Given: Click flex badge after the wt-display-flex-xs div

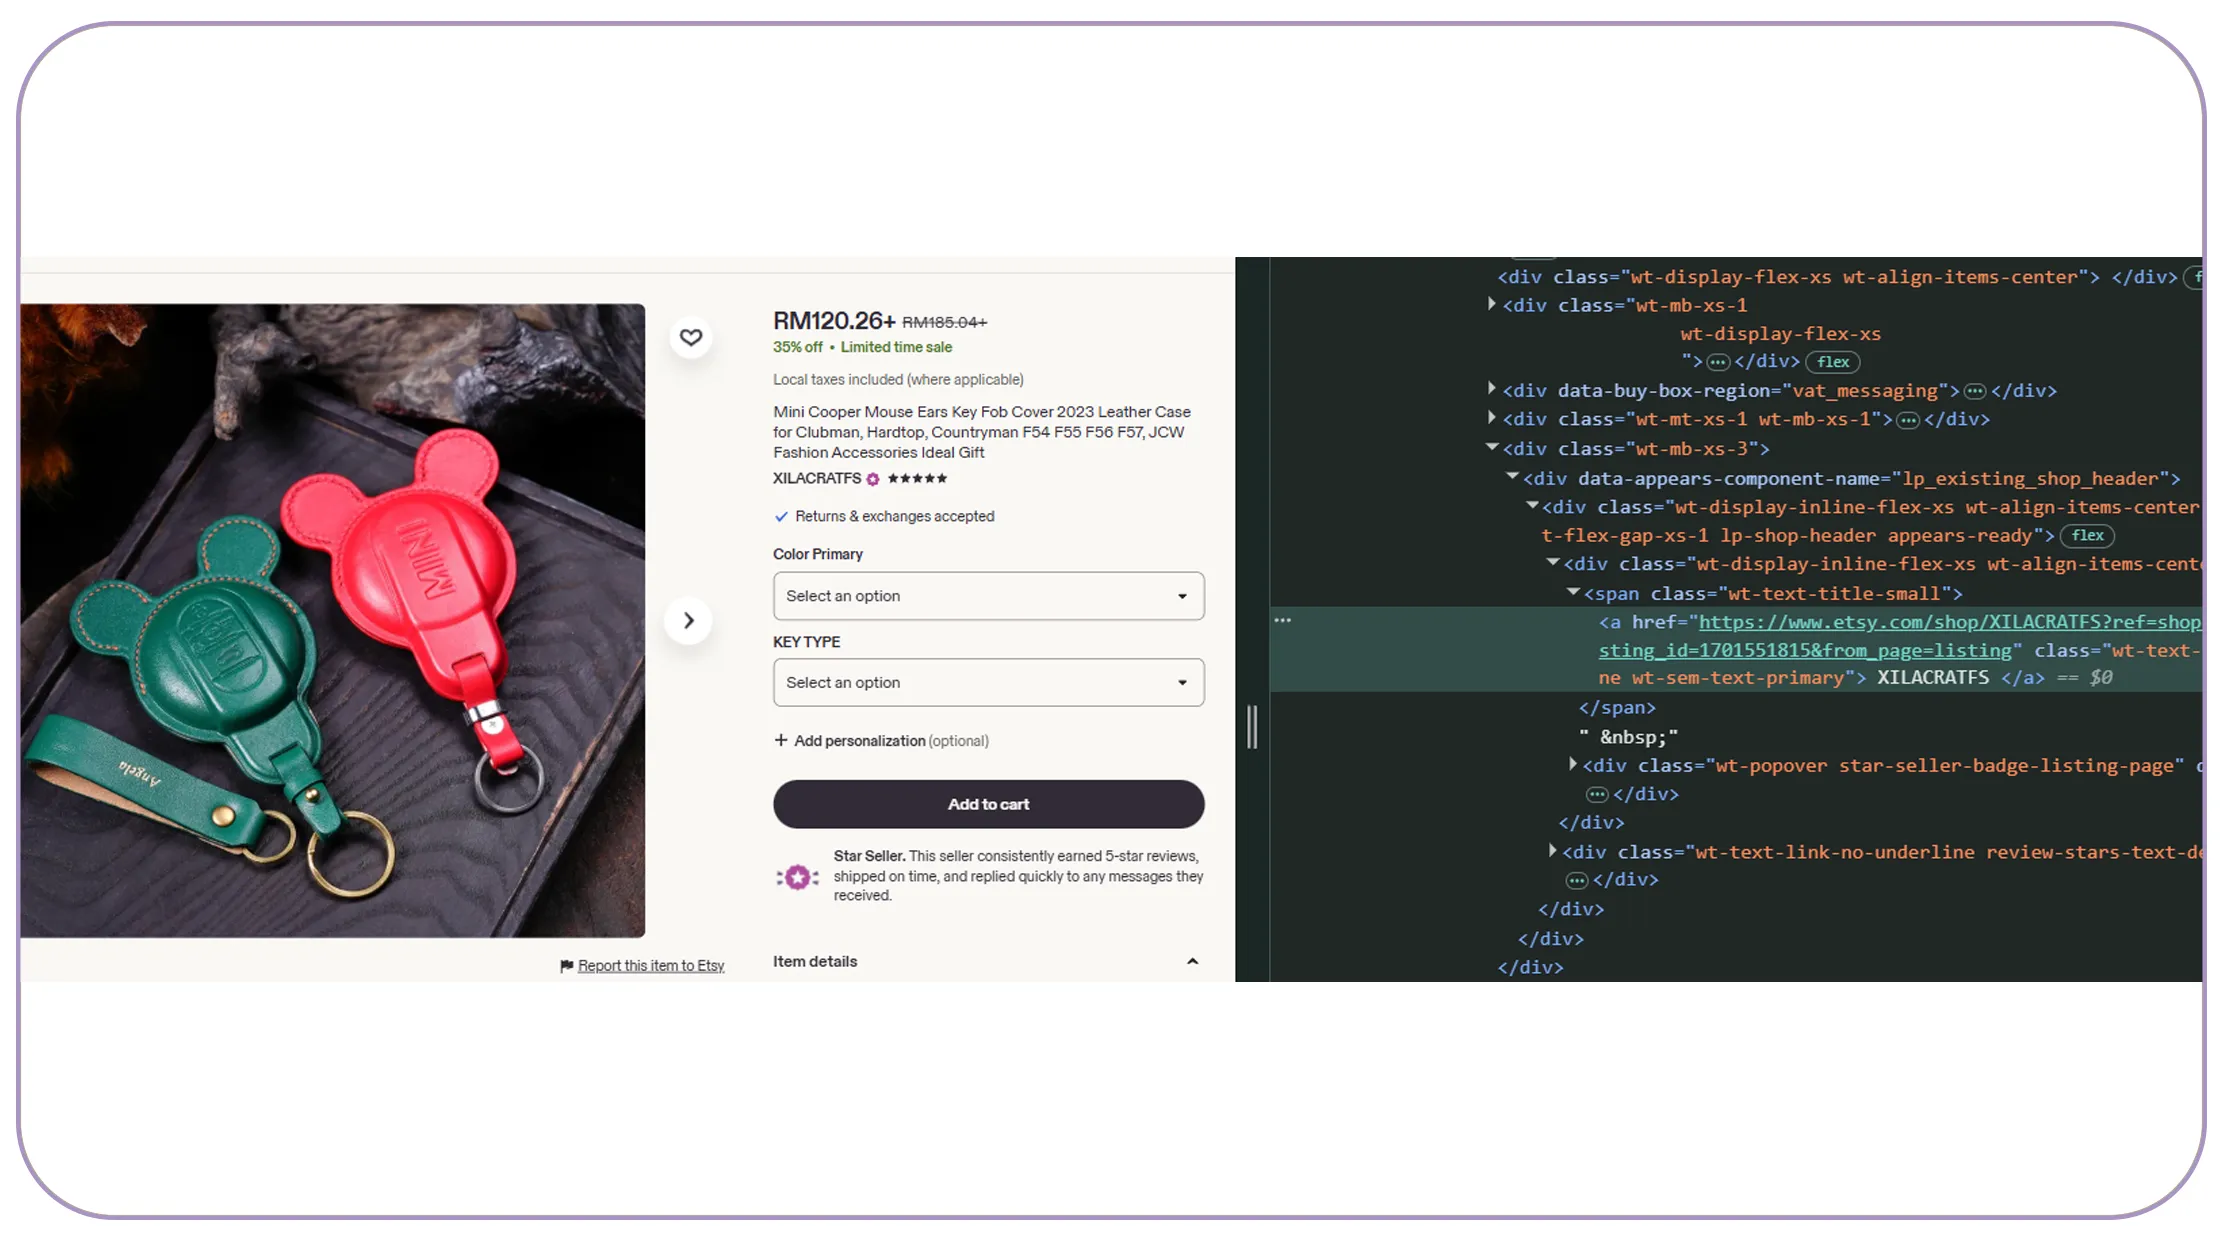Looking at the screenshot, I should coord(1833,362).
